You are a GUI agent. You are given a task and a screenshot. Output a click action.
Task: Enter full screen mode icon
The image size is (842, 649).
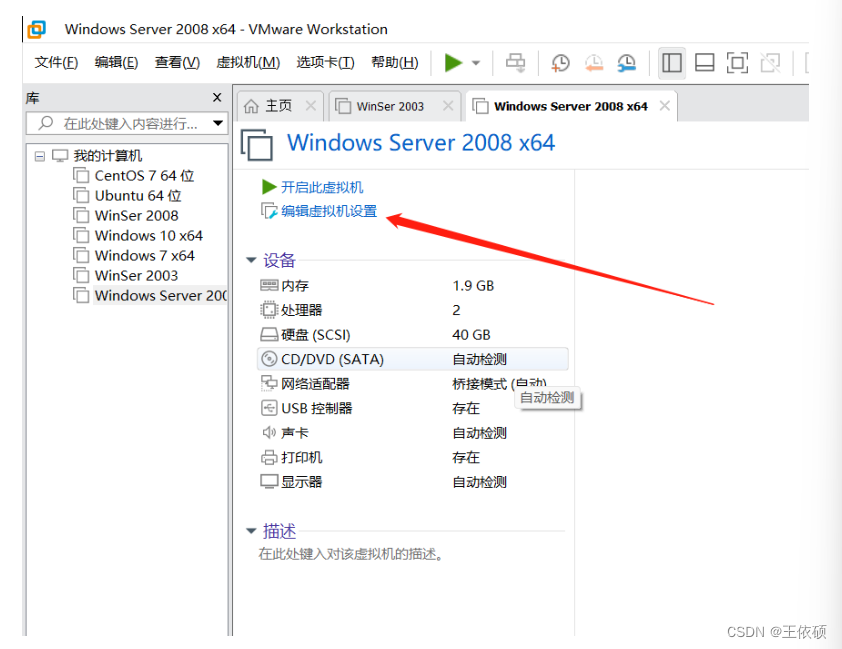pos(737,63)
